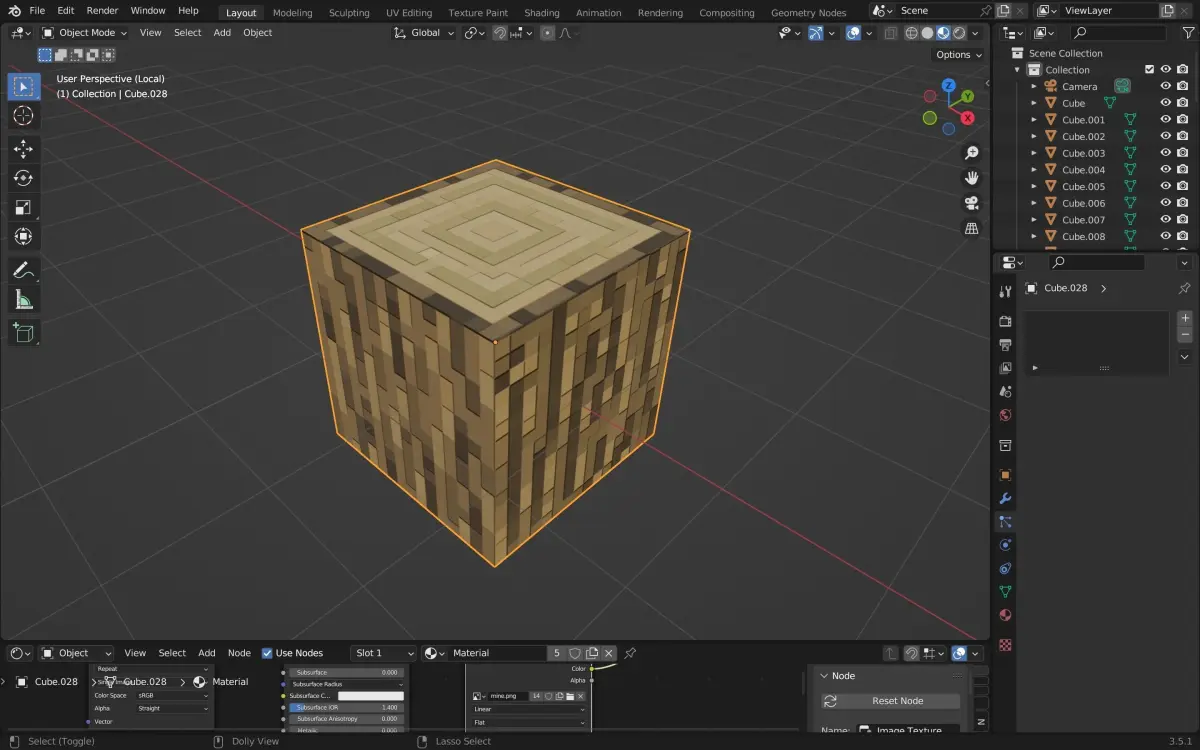Open the Output properties tab
Screen dimensions: 1200x750
tap(1005, 344)
